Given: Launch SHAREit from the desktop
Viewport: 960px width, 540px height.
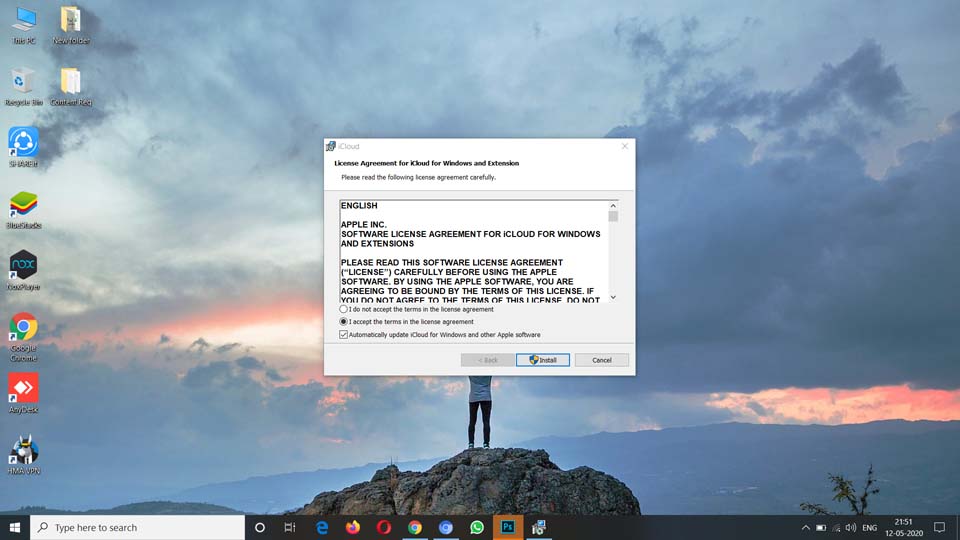Looking at the screenshot, I should pyautogui.click(x=23, y=148).
